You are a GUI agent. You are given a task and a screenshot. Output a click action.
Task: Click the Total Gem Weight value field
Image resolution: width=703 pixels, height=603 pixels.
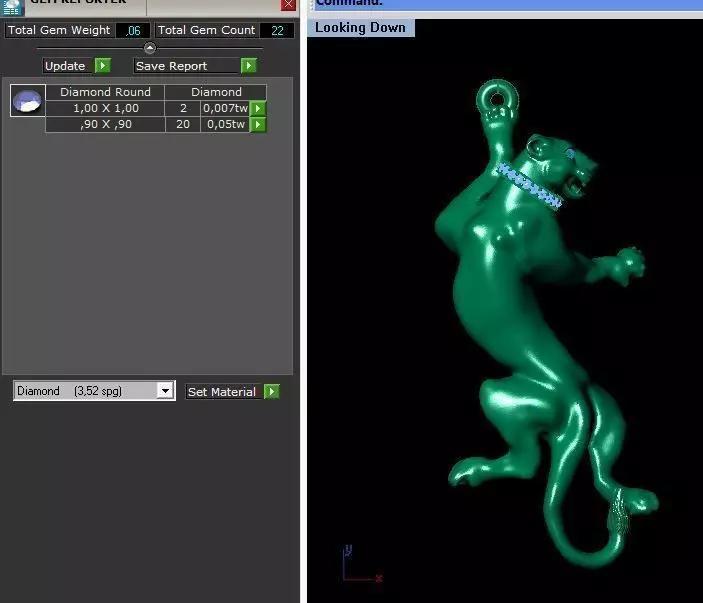coord(133,30)
